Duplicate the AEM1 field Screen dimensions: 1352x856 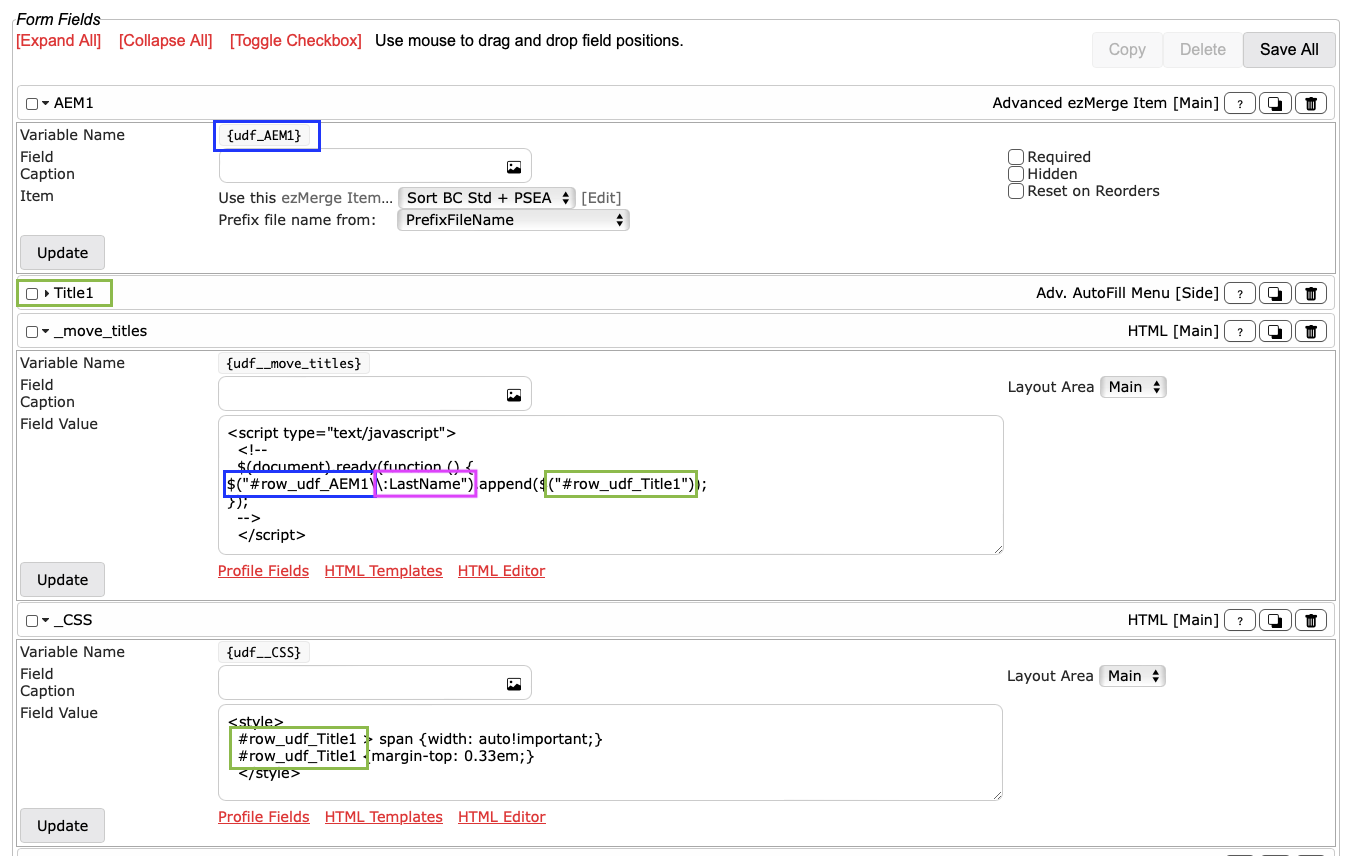pos(1275,103)
